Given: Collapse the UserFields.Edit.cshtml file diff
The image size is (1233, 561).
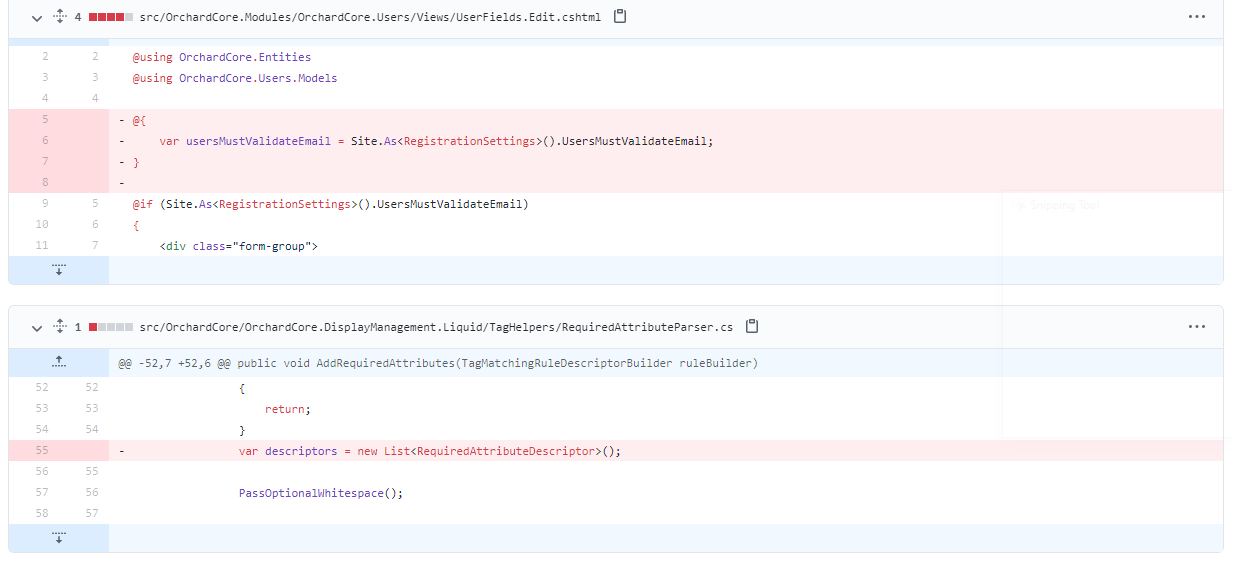Looking at the screenshot, I should [37, 17].
